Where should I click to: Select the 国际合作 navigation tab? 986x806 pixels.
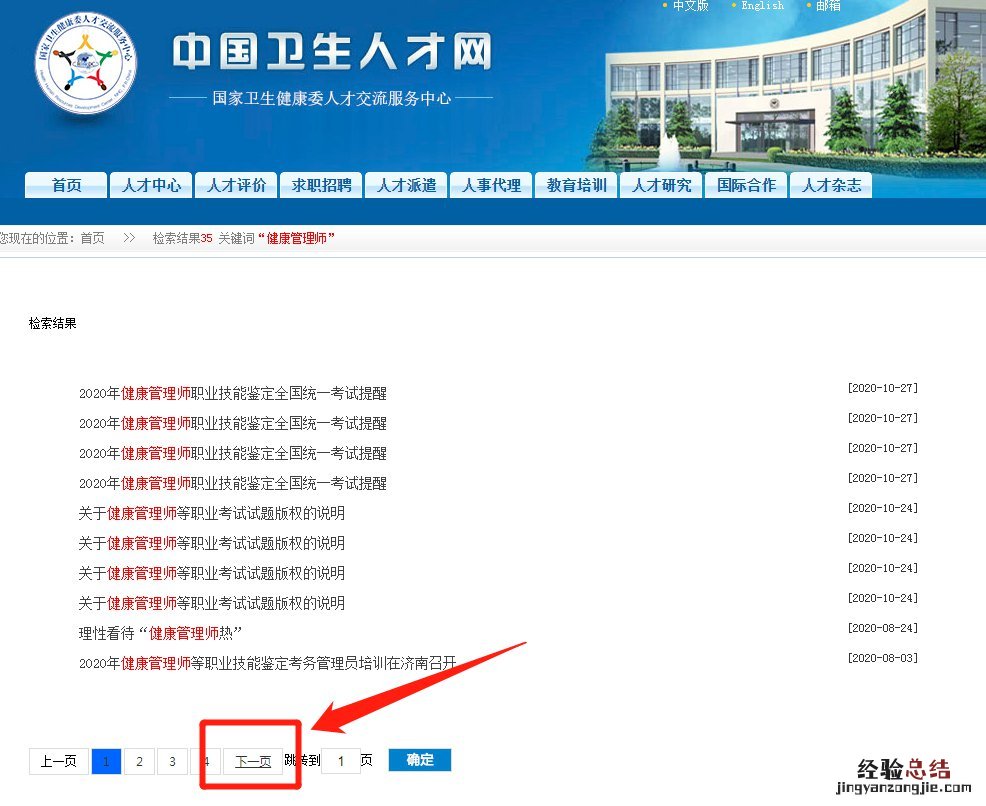coord(746,185)
